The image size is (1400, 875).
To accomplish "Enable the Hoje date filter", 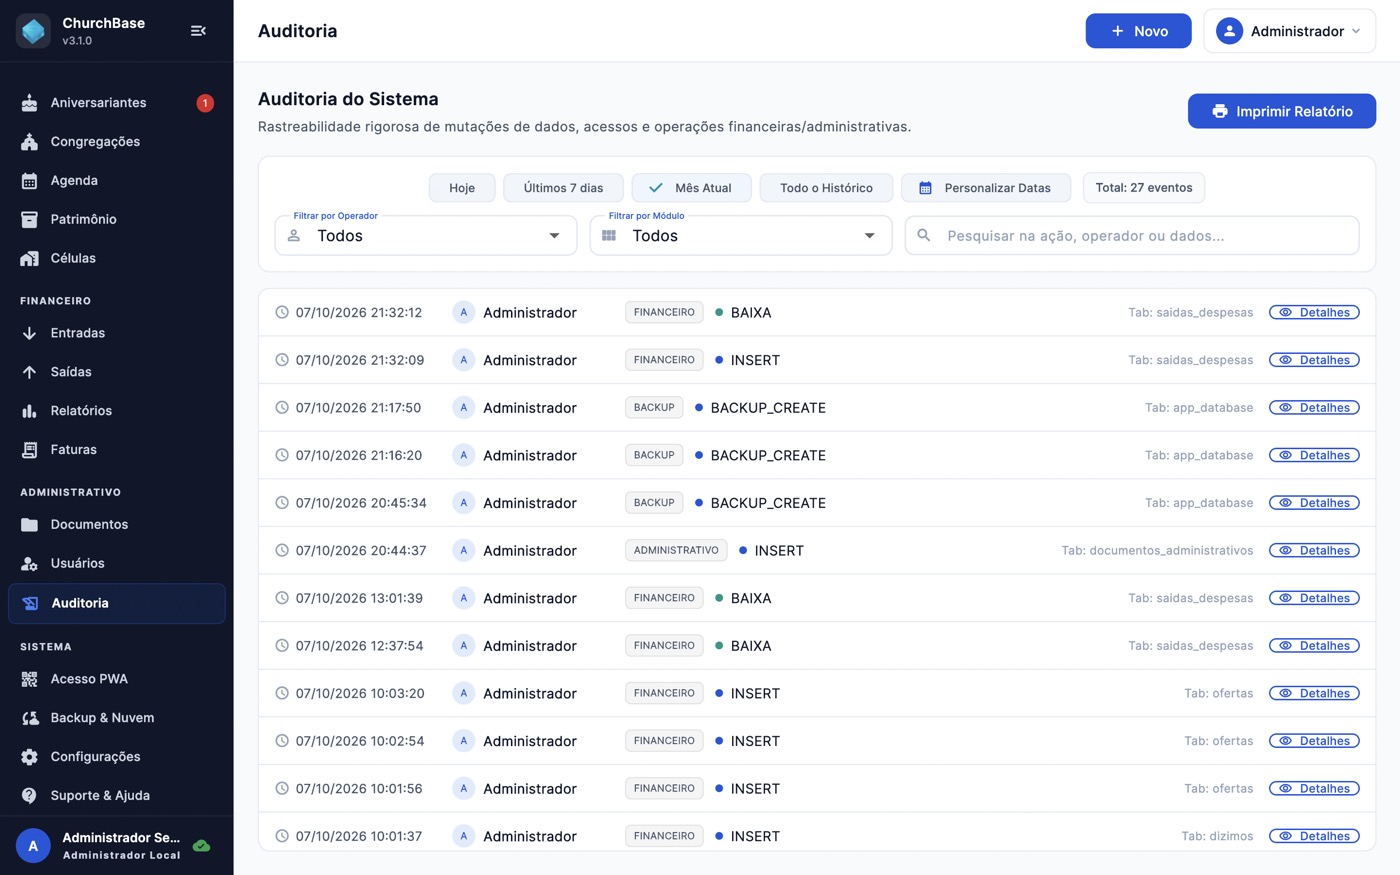I will coord(462,188).
